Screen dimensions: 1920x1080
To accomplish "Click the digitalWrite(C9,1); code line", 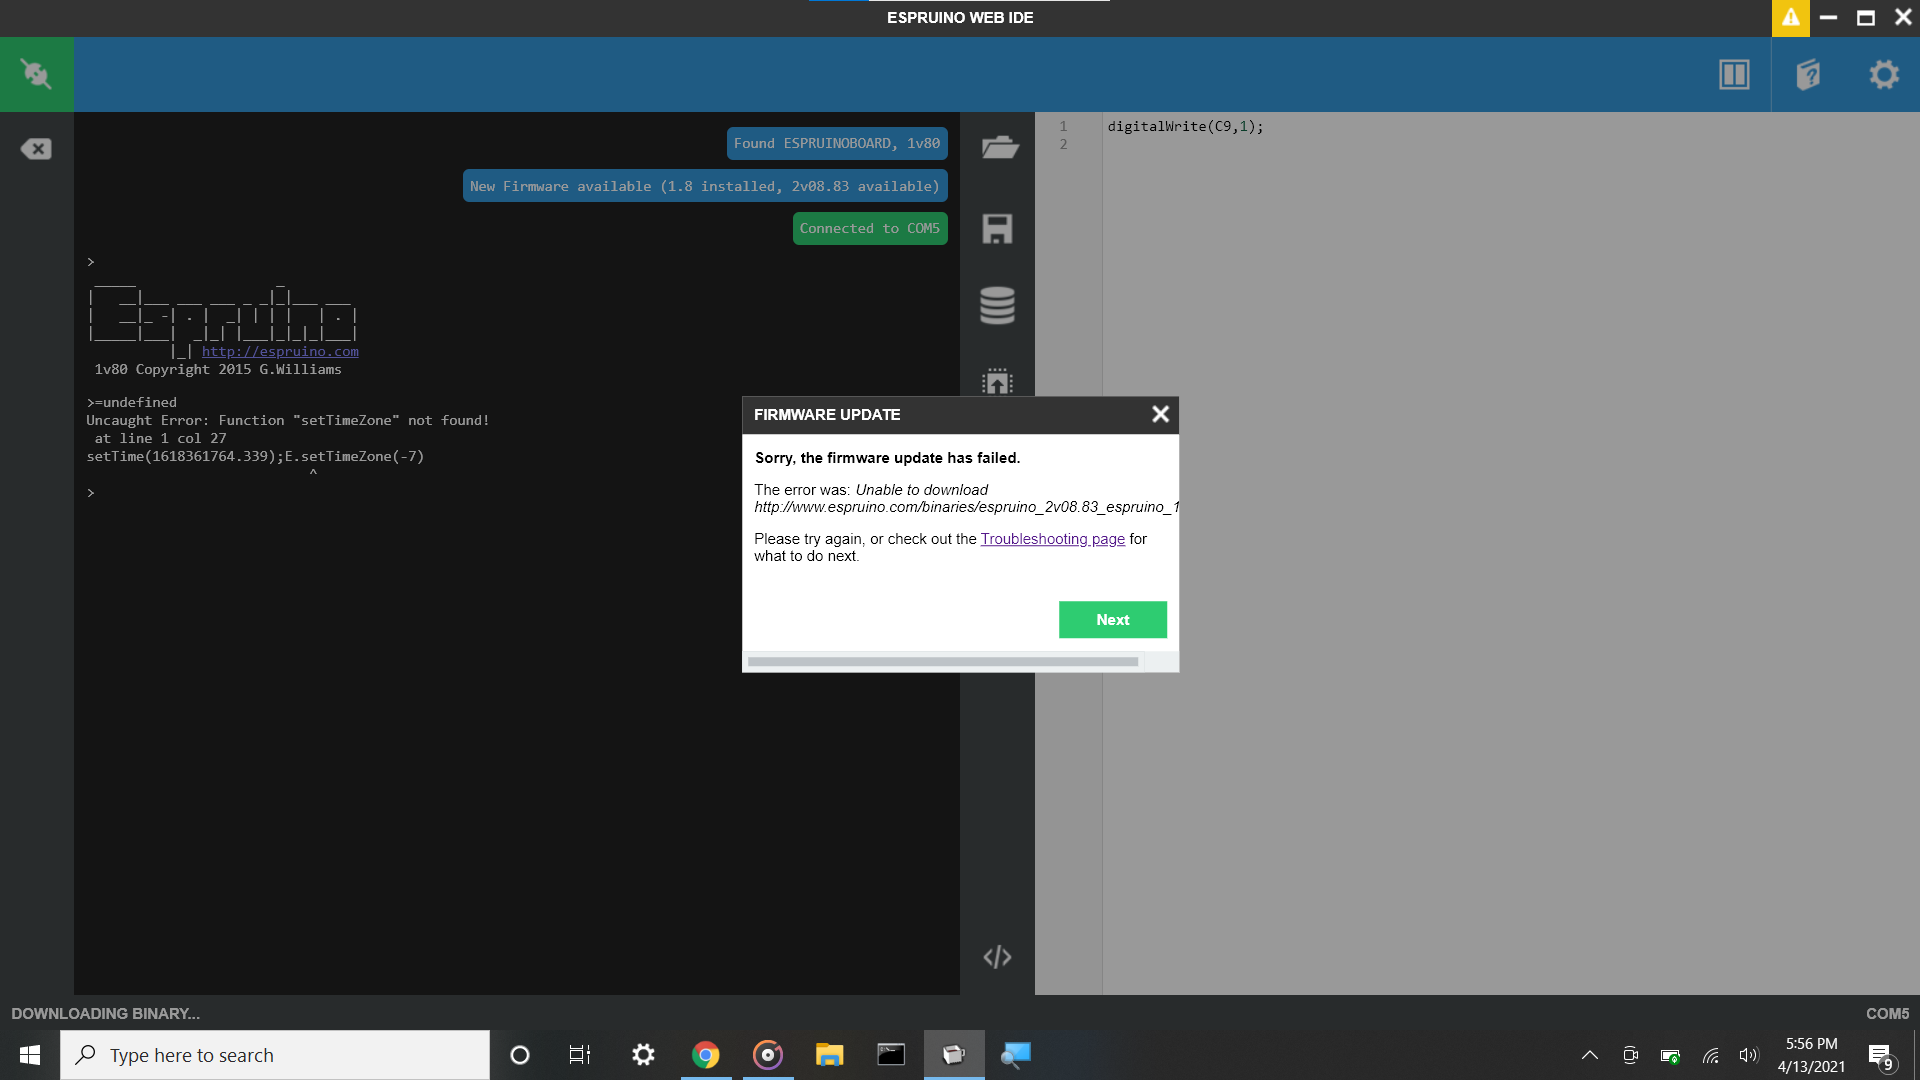I will coord(1185,126).
